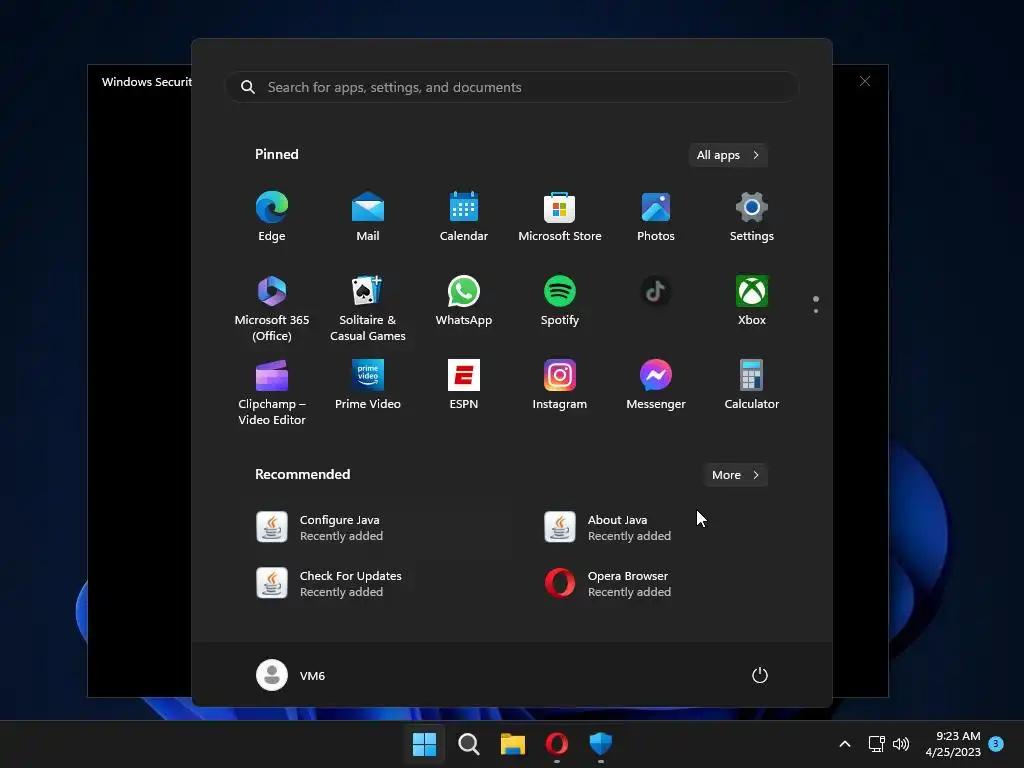
Task: Open the network status tray icon
Action: 876,744
